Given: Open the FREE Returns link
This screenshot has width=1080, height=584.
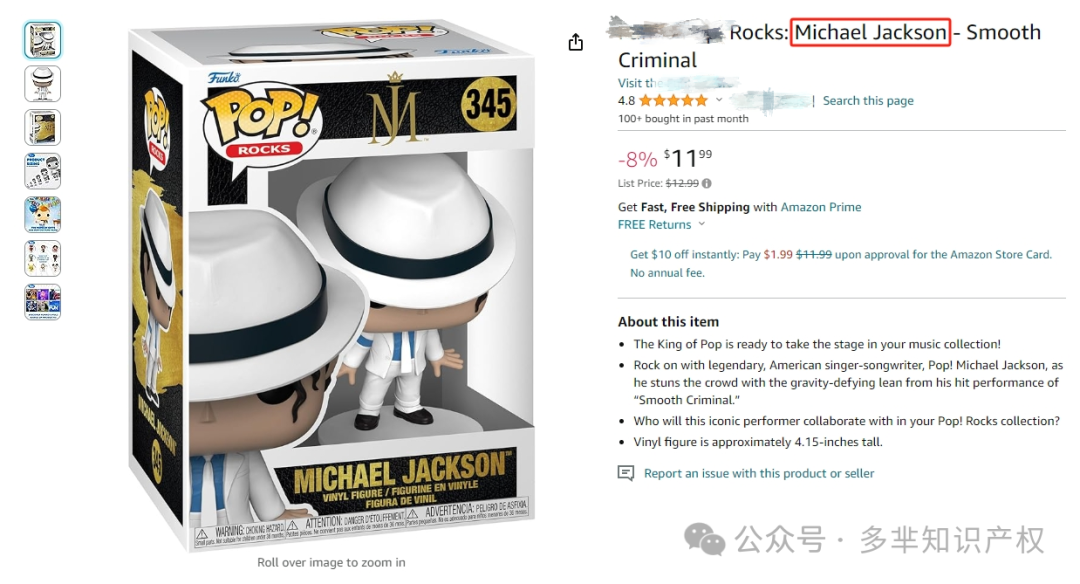Looking at the screenshot, I should pos(654,225).
